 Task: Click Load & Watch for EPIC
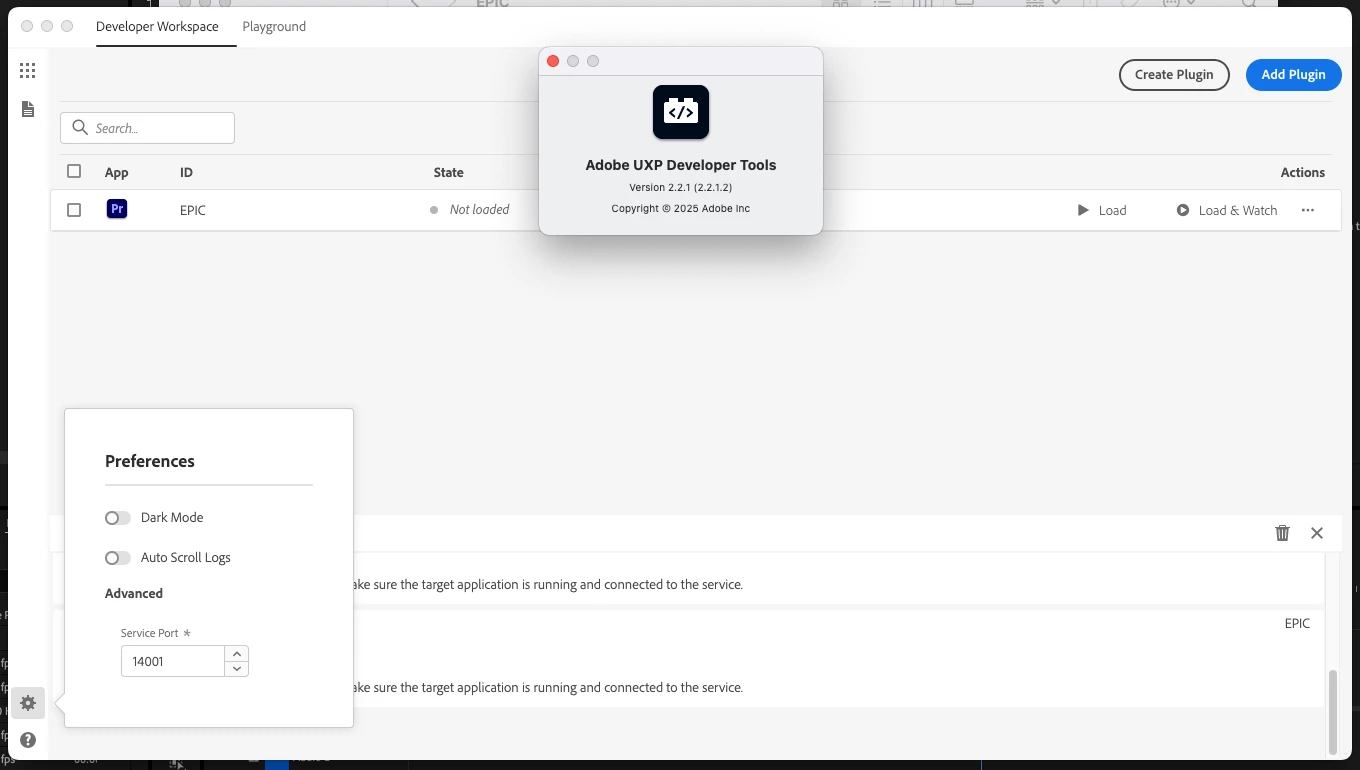point(1227,210)
